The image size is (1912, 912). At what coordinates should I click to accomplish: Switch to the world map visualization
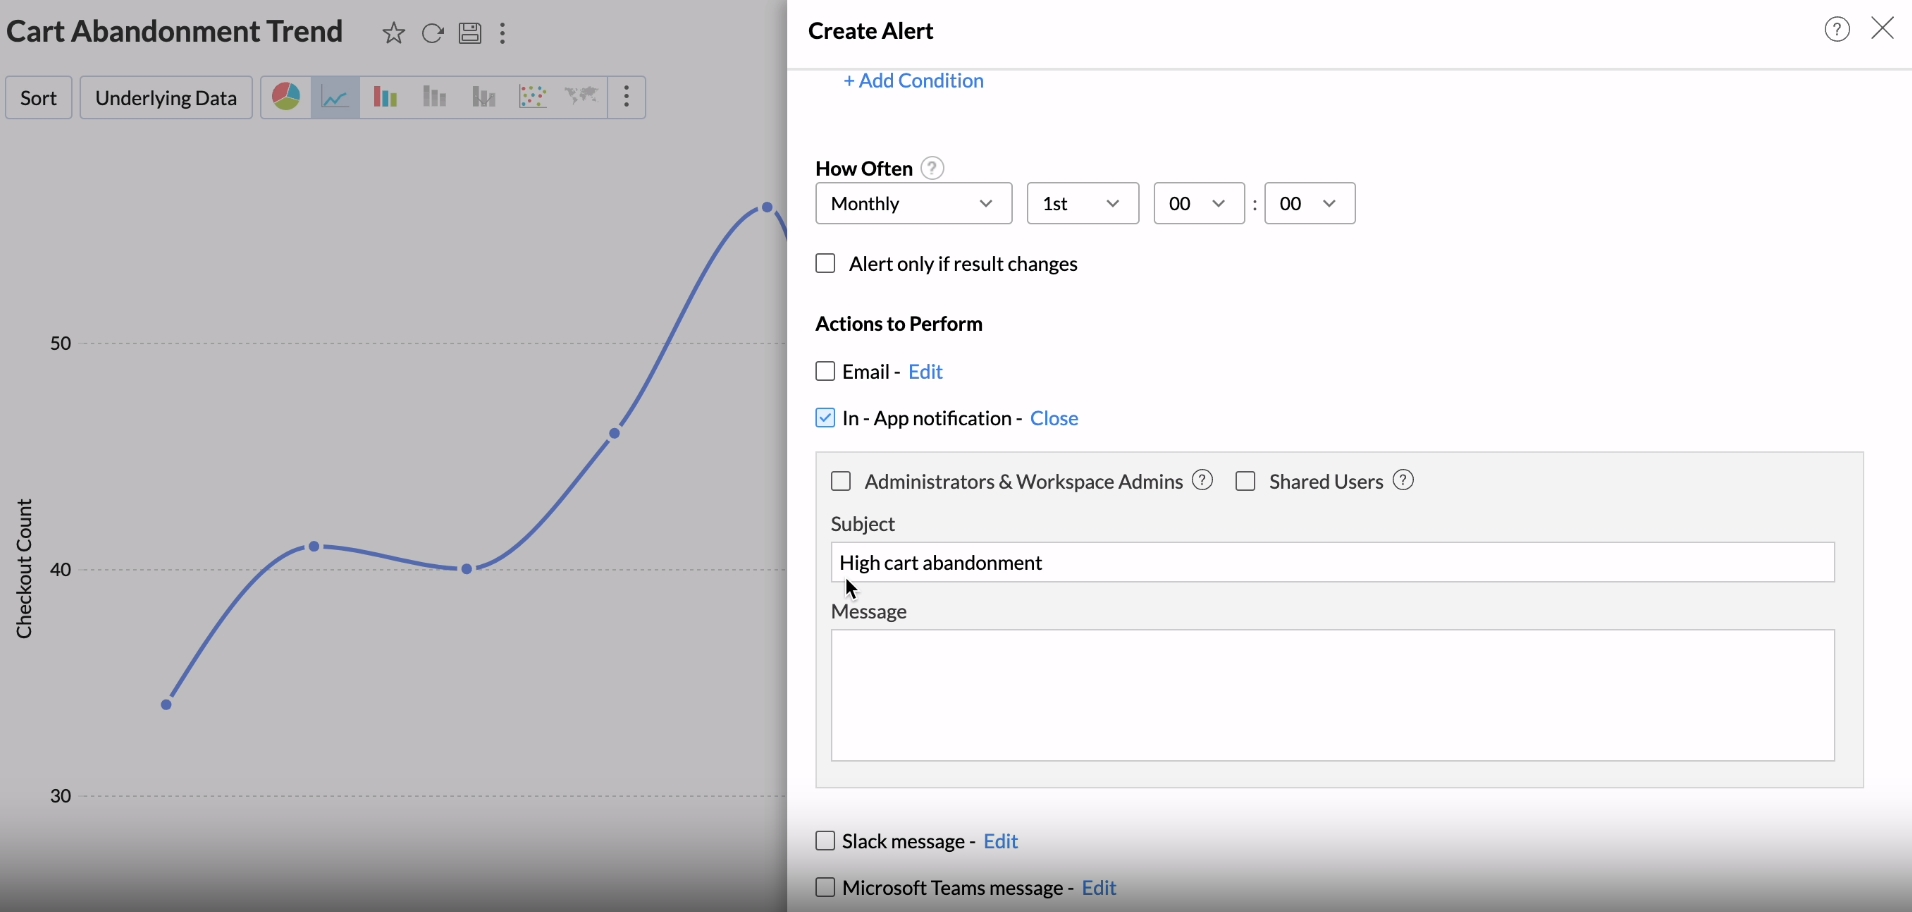click(x=582, y=97)
